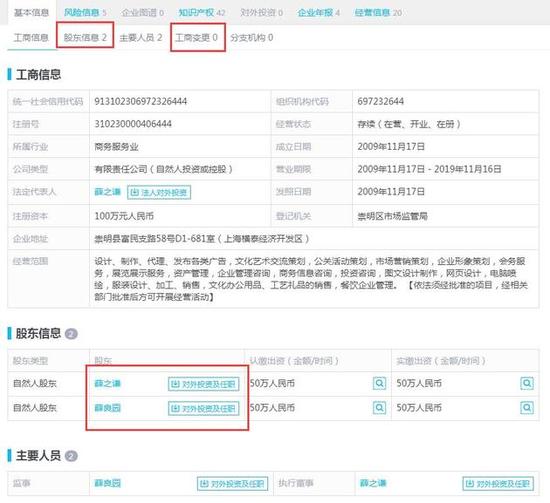Open shareholder 薛良园 name link
The height and width of the screenshot is (503, 550).
tap(107, 408)
